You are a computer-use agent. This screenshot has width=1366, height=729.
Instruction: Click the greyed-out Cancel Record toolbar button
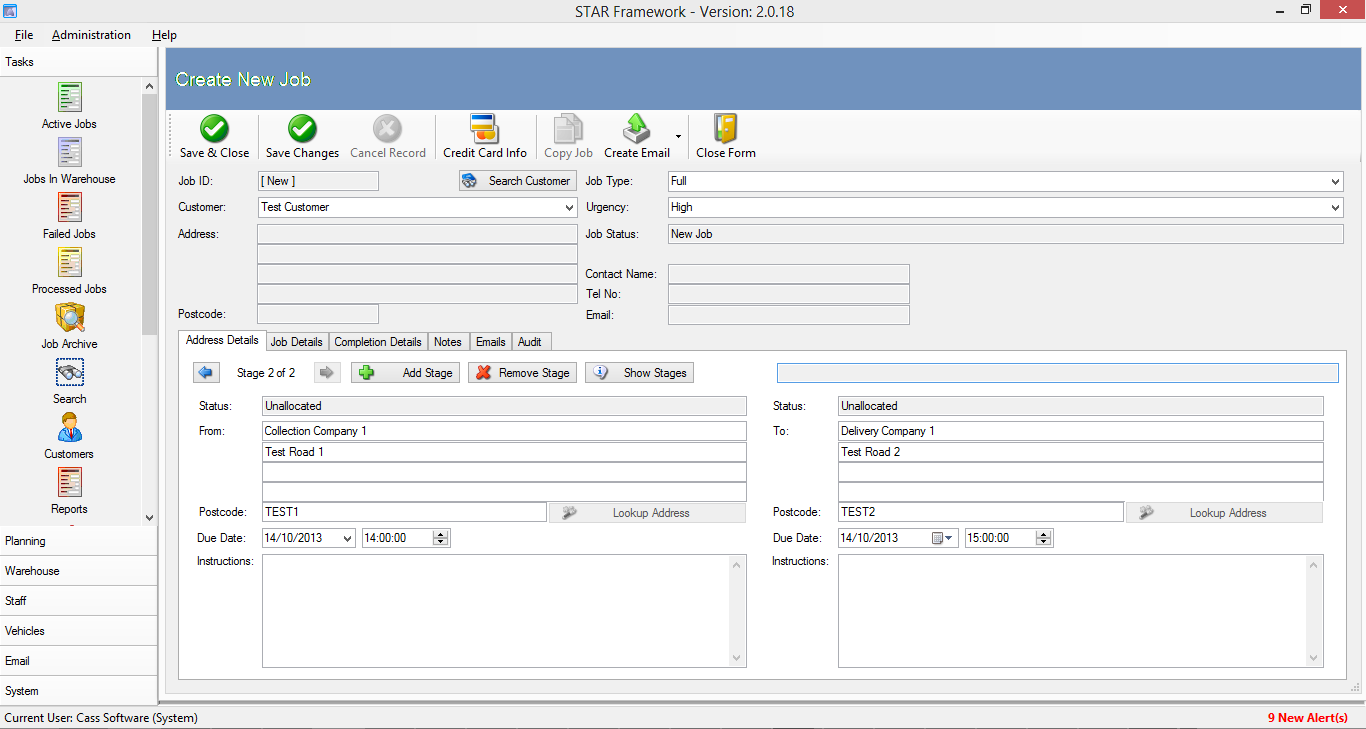coord(388,137)
